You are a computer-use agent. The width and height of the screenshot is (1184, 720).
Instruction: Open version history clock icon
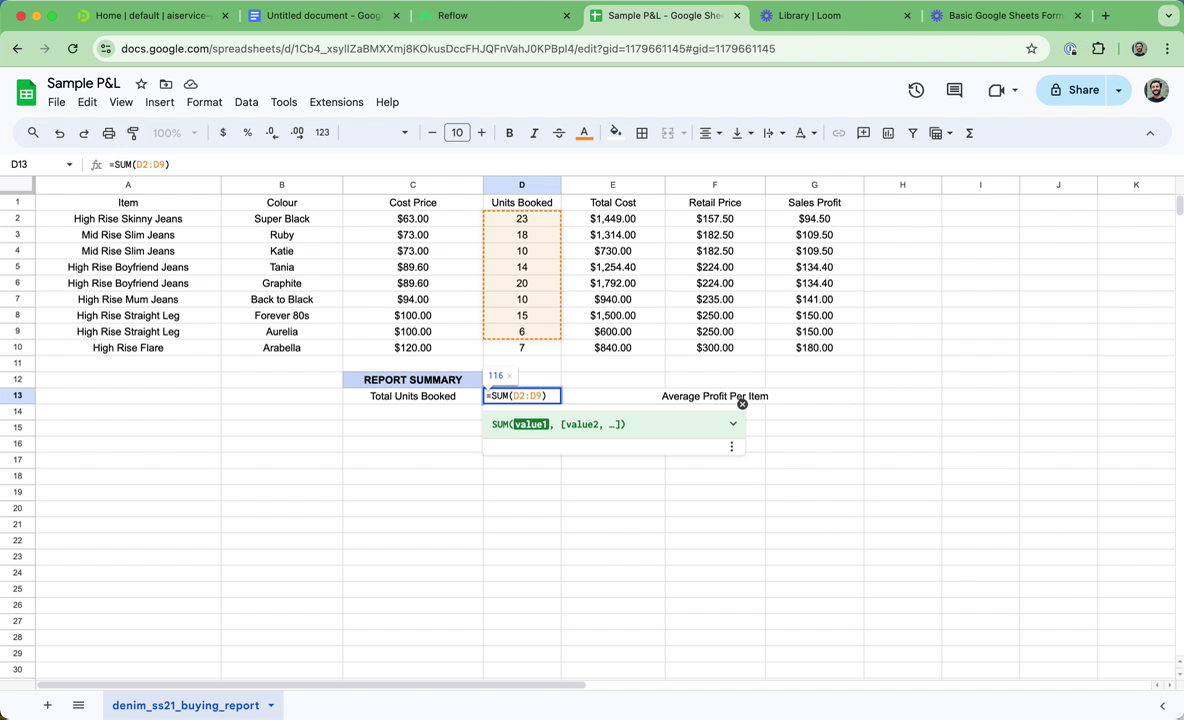pyautogui.click(x=916, y=90)
